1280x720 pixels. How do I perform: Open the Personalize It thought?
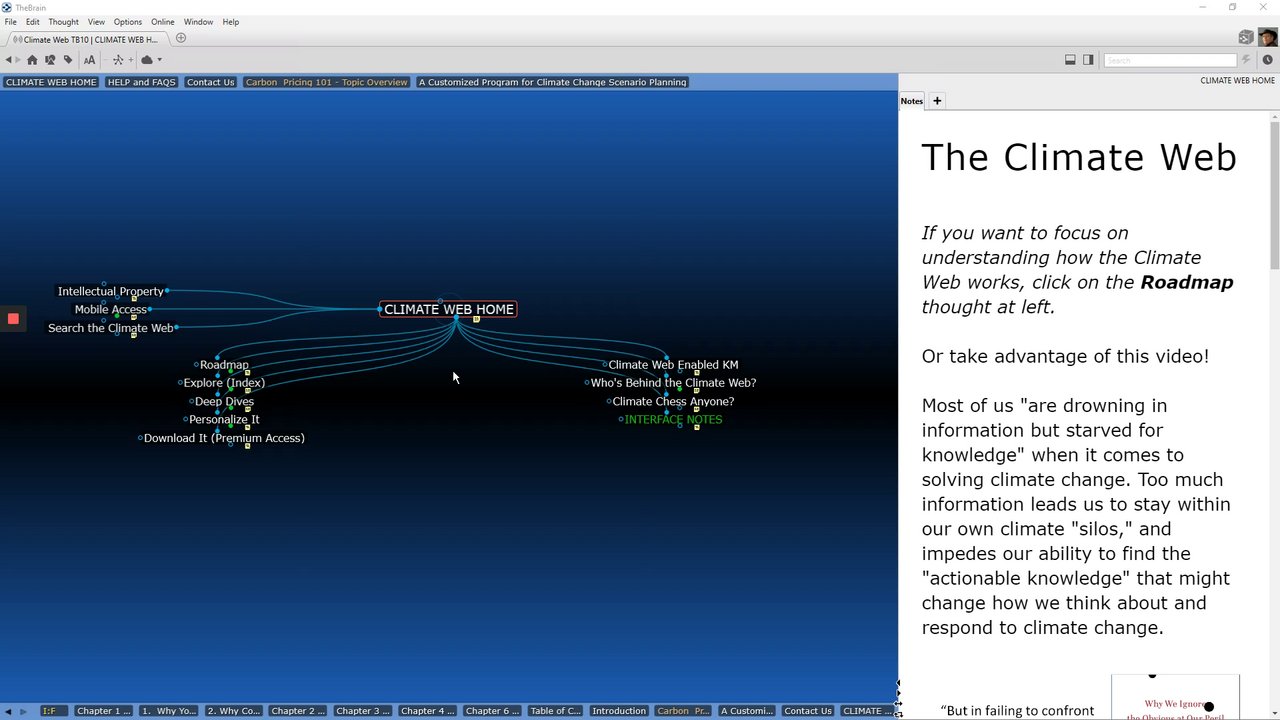pos(224,420)
